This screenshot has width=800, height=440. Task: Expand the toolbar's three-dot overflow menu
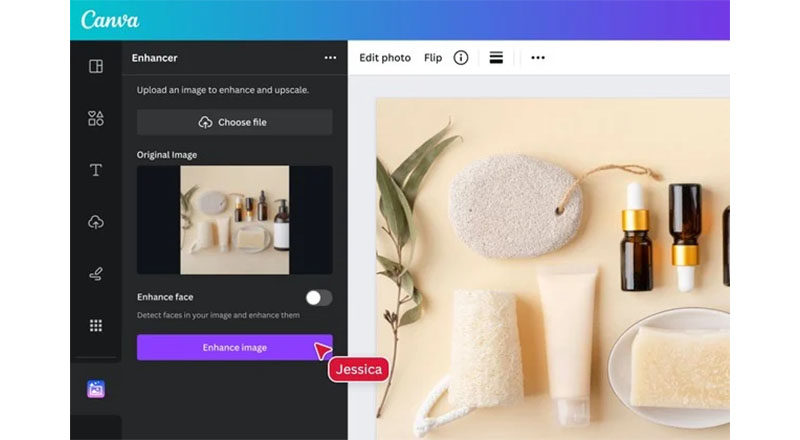click(538, 58)
